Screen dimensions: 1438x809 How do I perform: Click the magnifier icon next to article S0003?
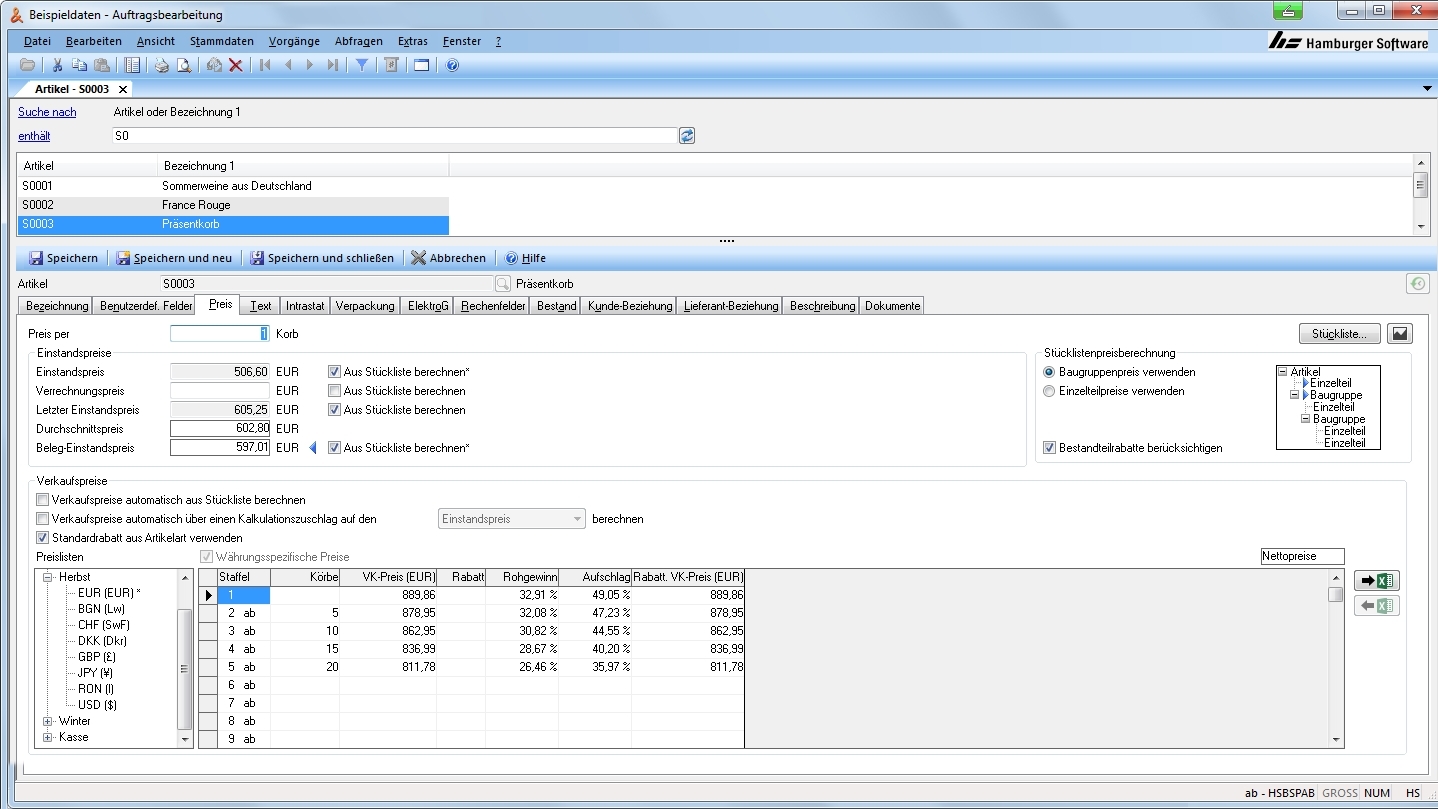click(503, 284)
